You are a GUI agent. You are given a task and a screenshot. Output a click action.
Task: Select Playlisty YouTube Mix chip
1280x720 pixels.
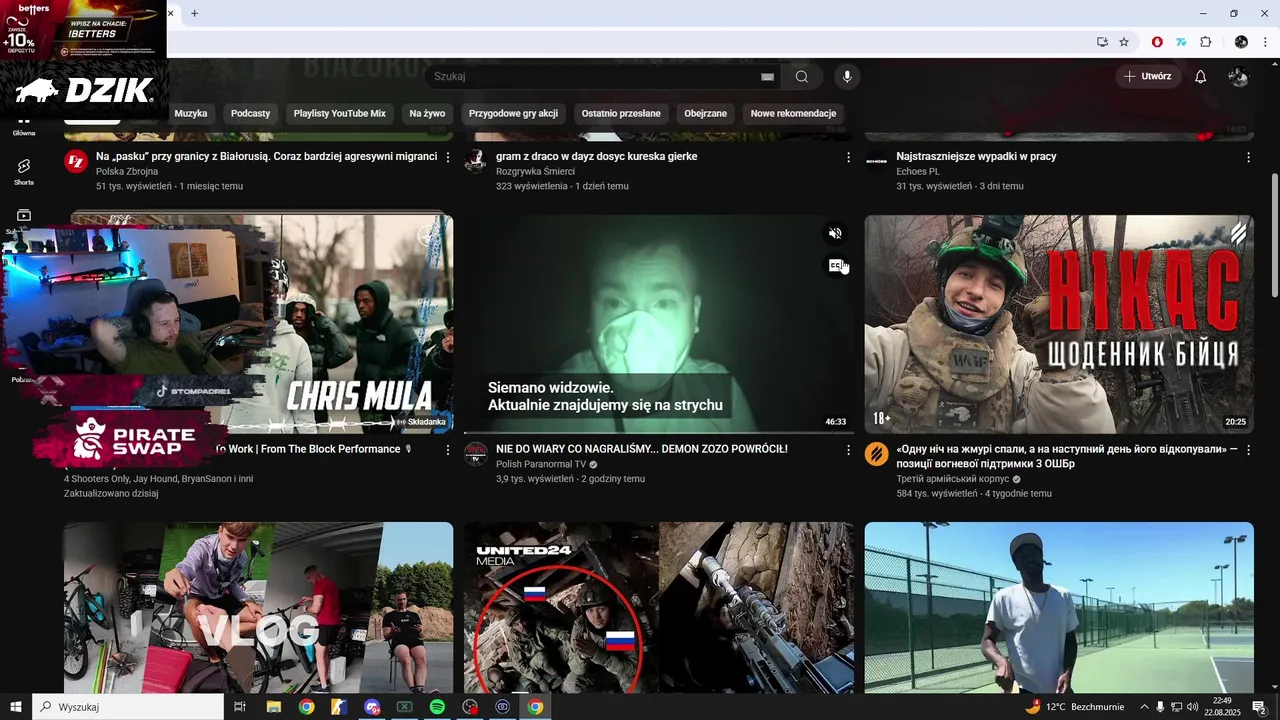340,113
